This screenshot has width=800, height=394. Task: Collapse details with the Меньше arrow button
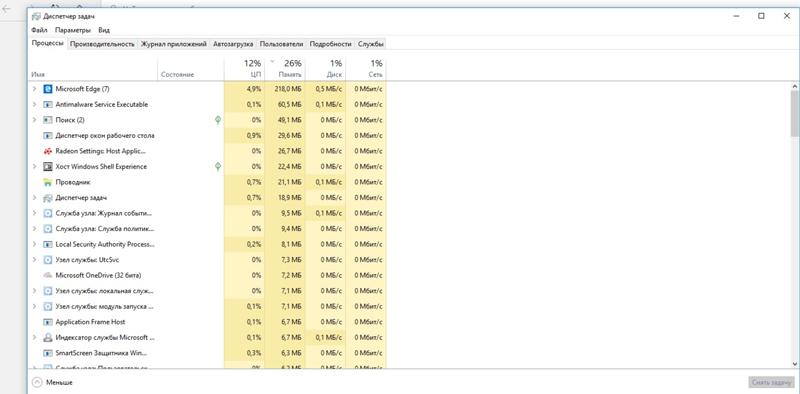[x=37, y=382]
